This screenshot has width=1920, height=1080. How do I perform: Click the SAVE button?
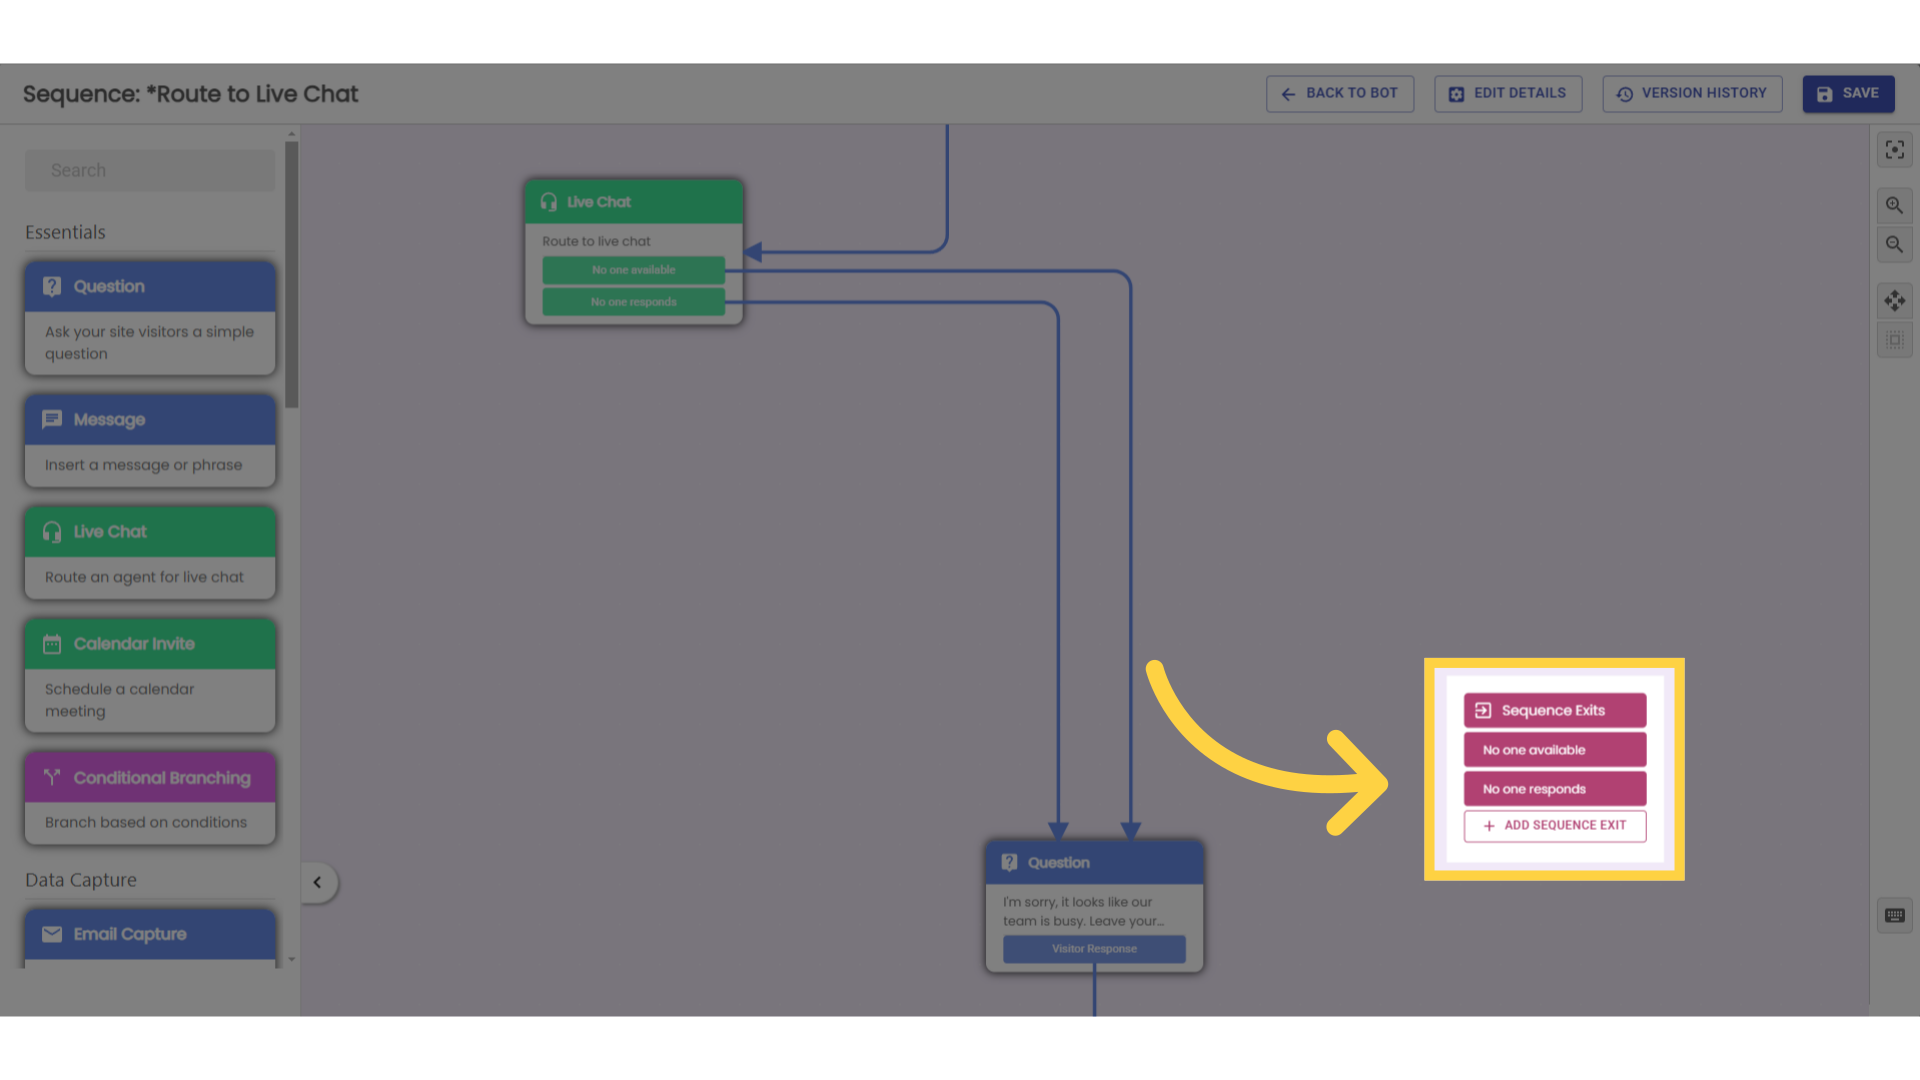coord(1847,94)
